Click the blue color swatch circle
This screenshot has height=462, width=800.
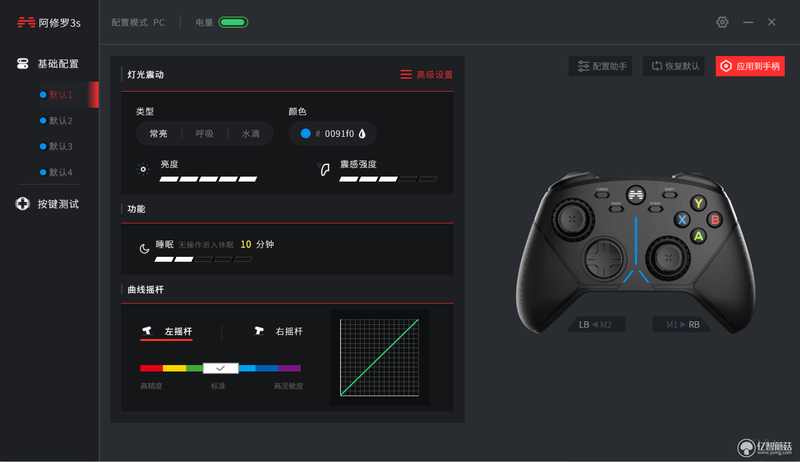click(x=306, y=134)
